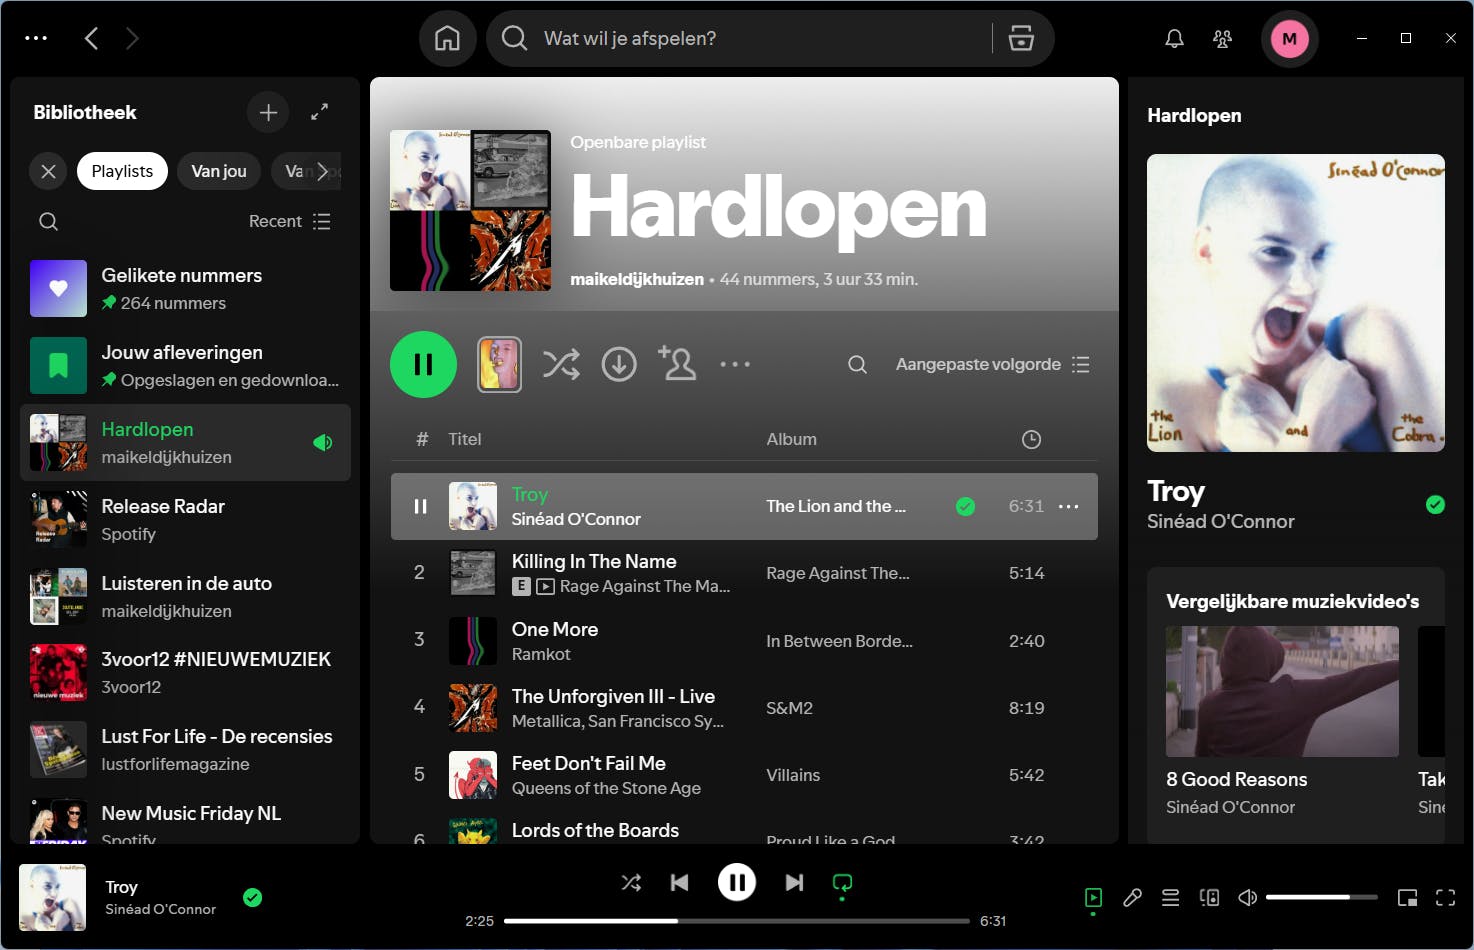Viewport: 1474px width, 950px height.
Task: Download the Hardlopen playlist
Action: tap(619, 364)
